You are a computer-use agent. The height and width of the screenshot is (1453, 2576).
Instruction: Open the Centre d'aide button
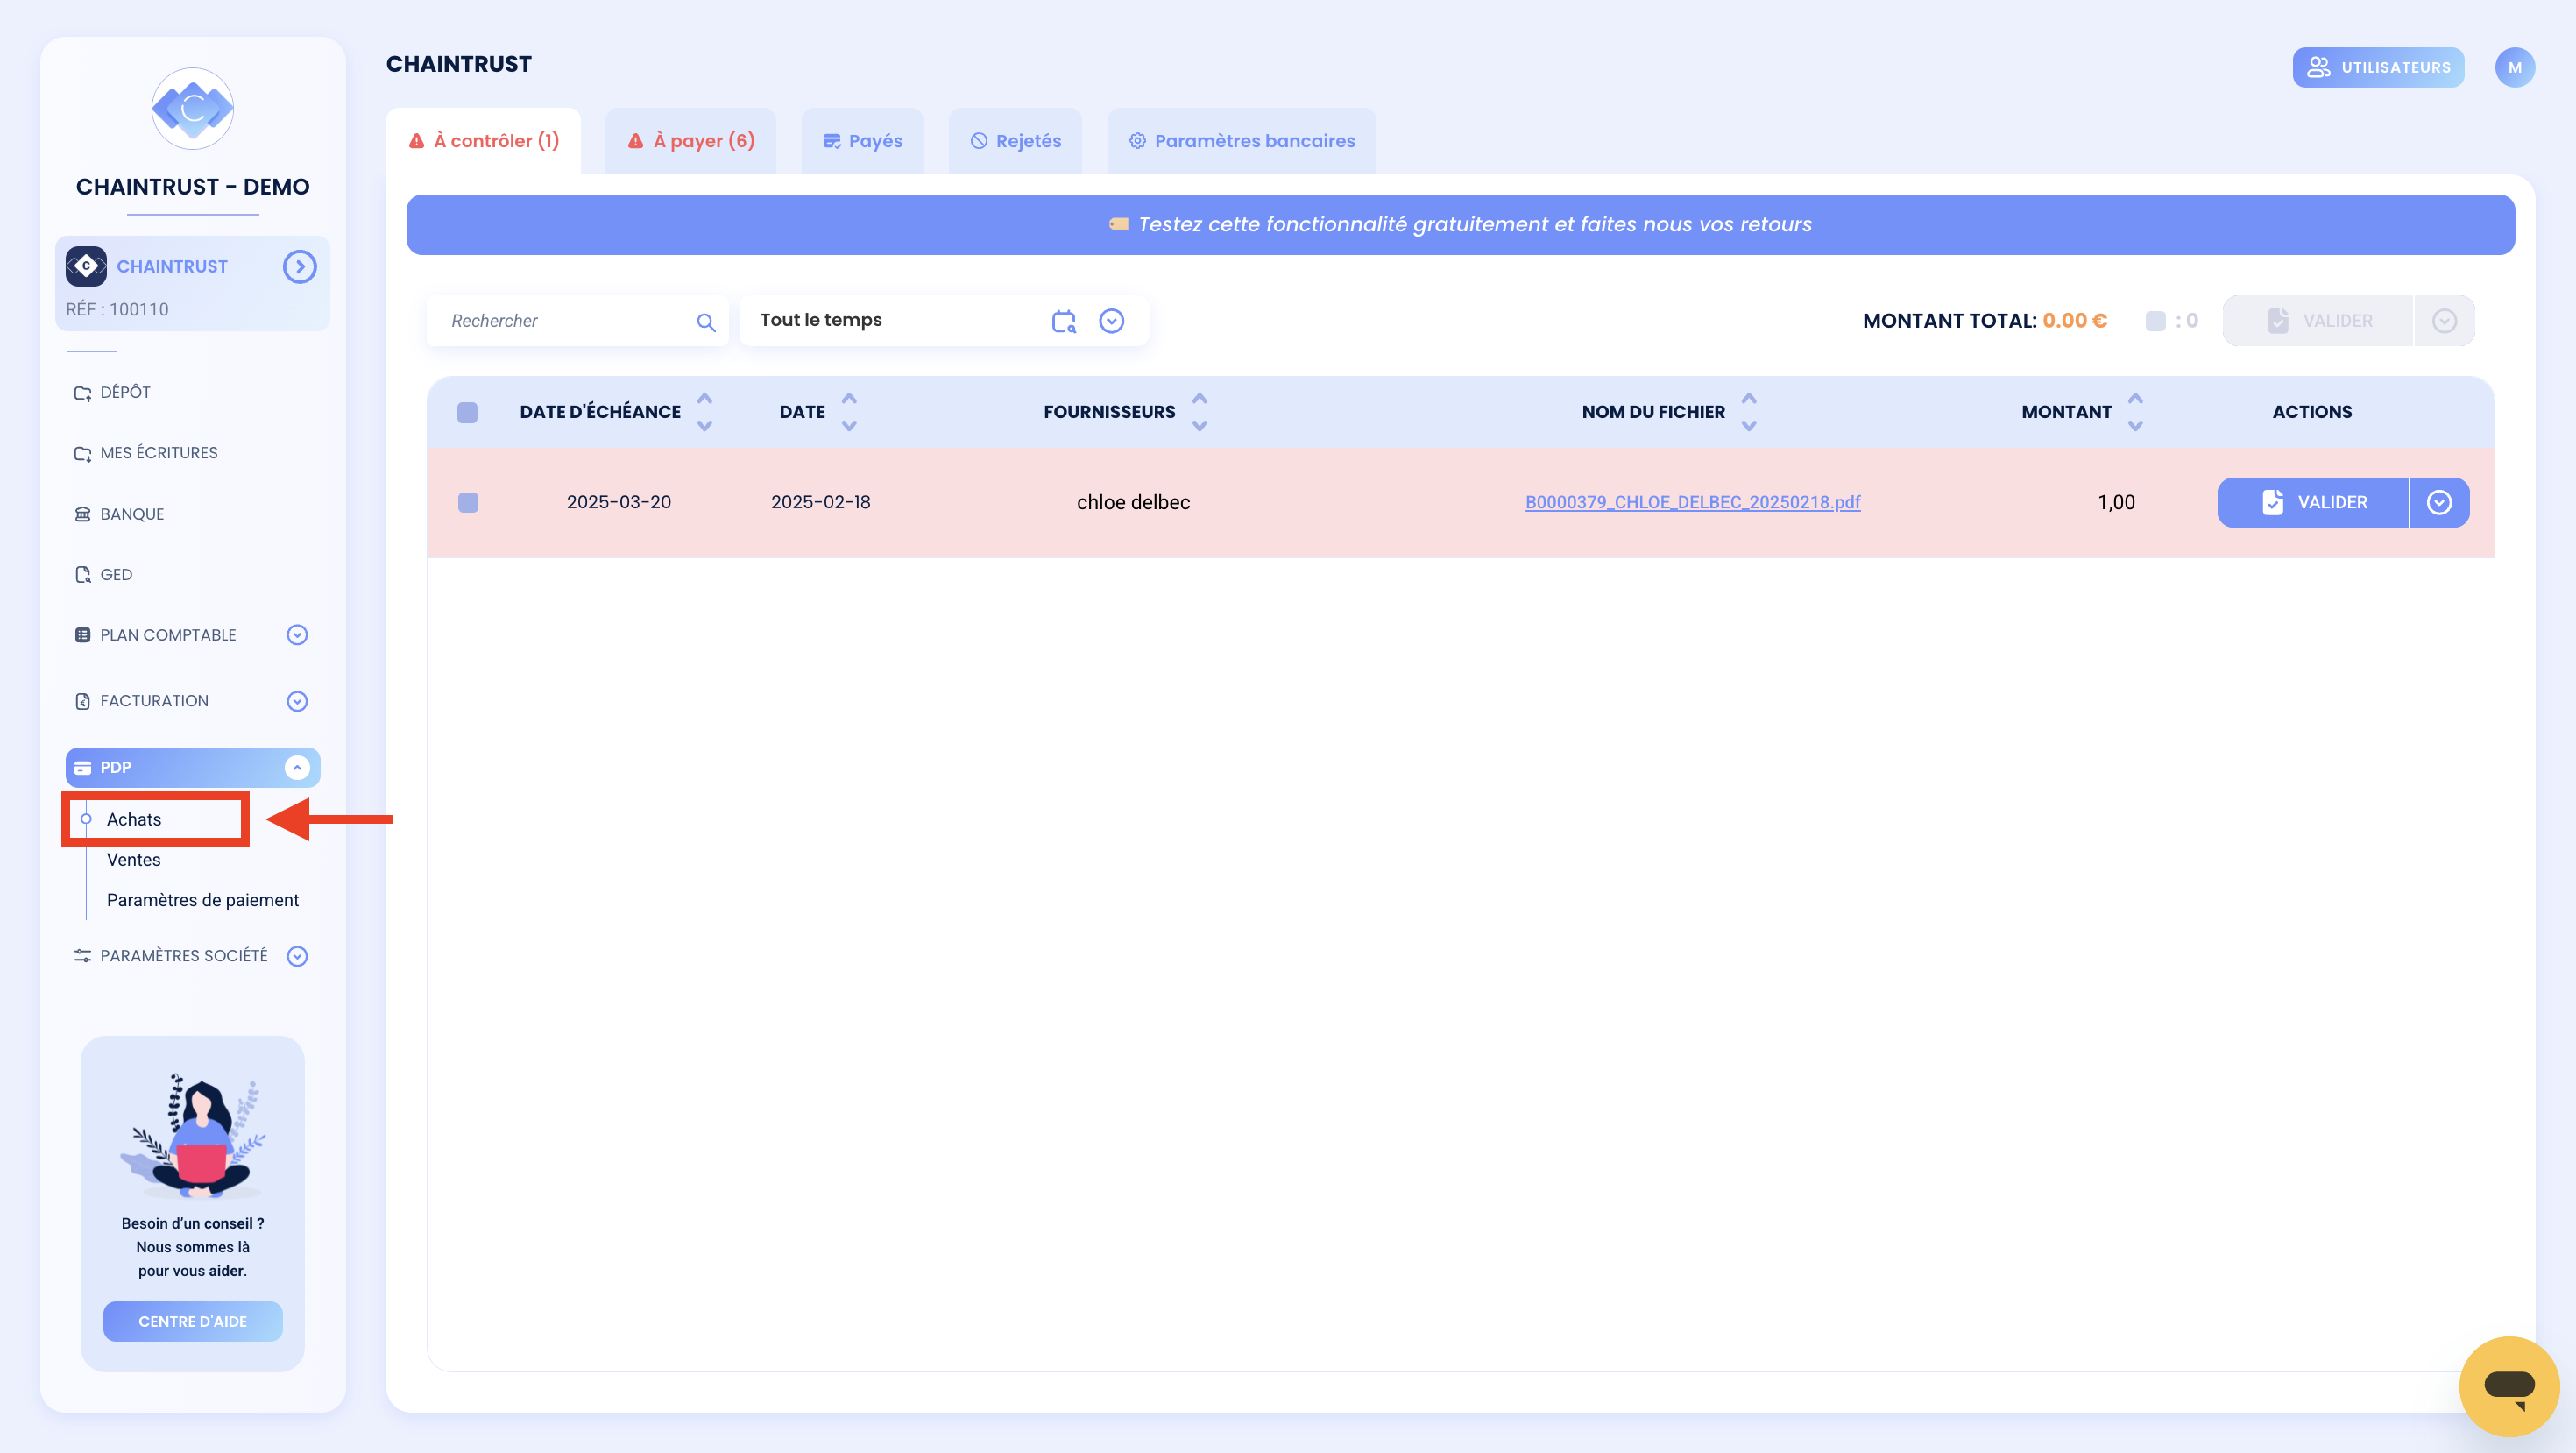click(x=193, y=1321)
